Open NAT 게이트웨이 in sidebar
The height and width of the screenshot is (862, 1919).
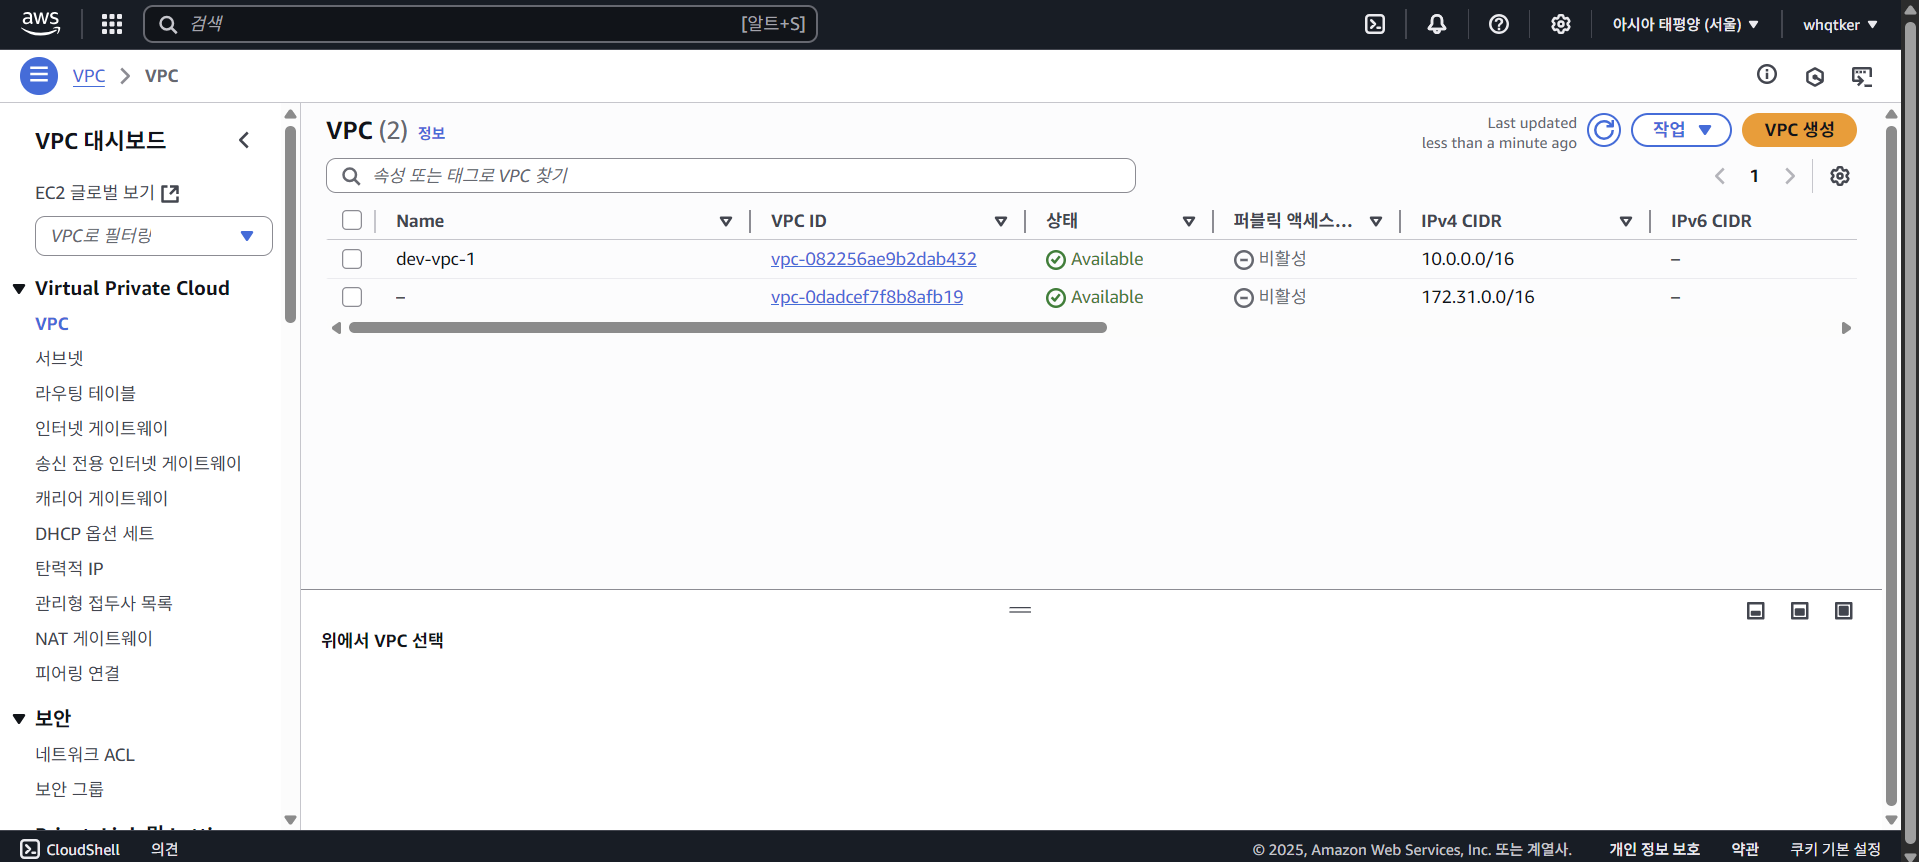click(x=94, y=638)
